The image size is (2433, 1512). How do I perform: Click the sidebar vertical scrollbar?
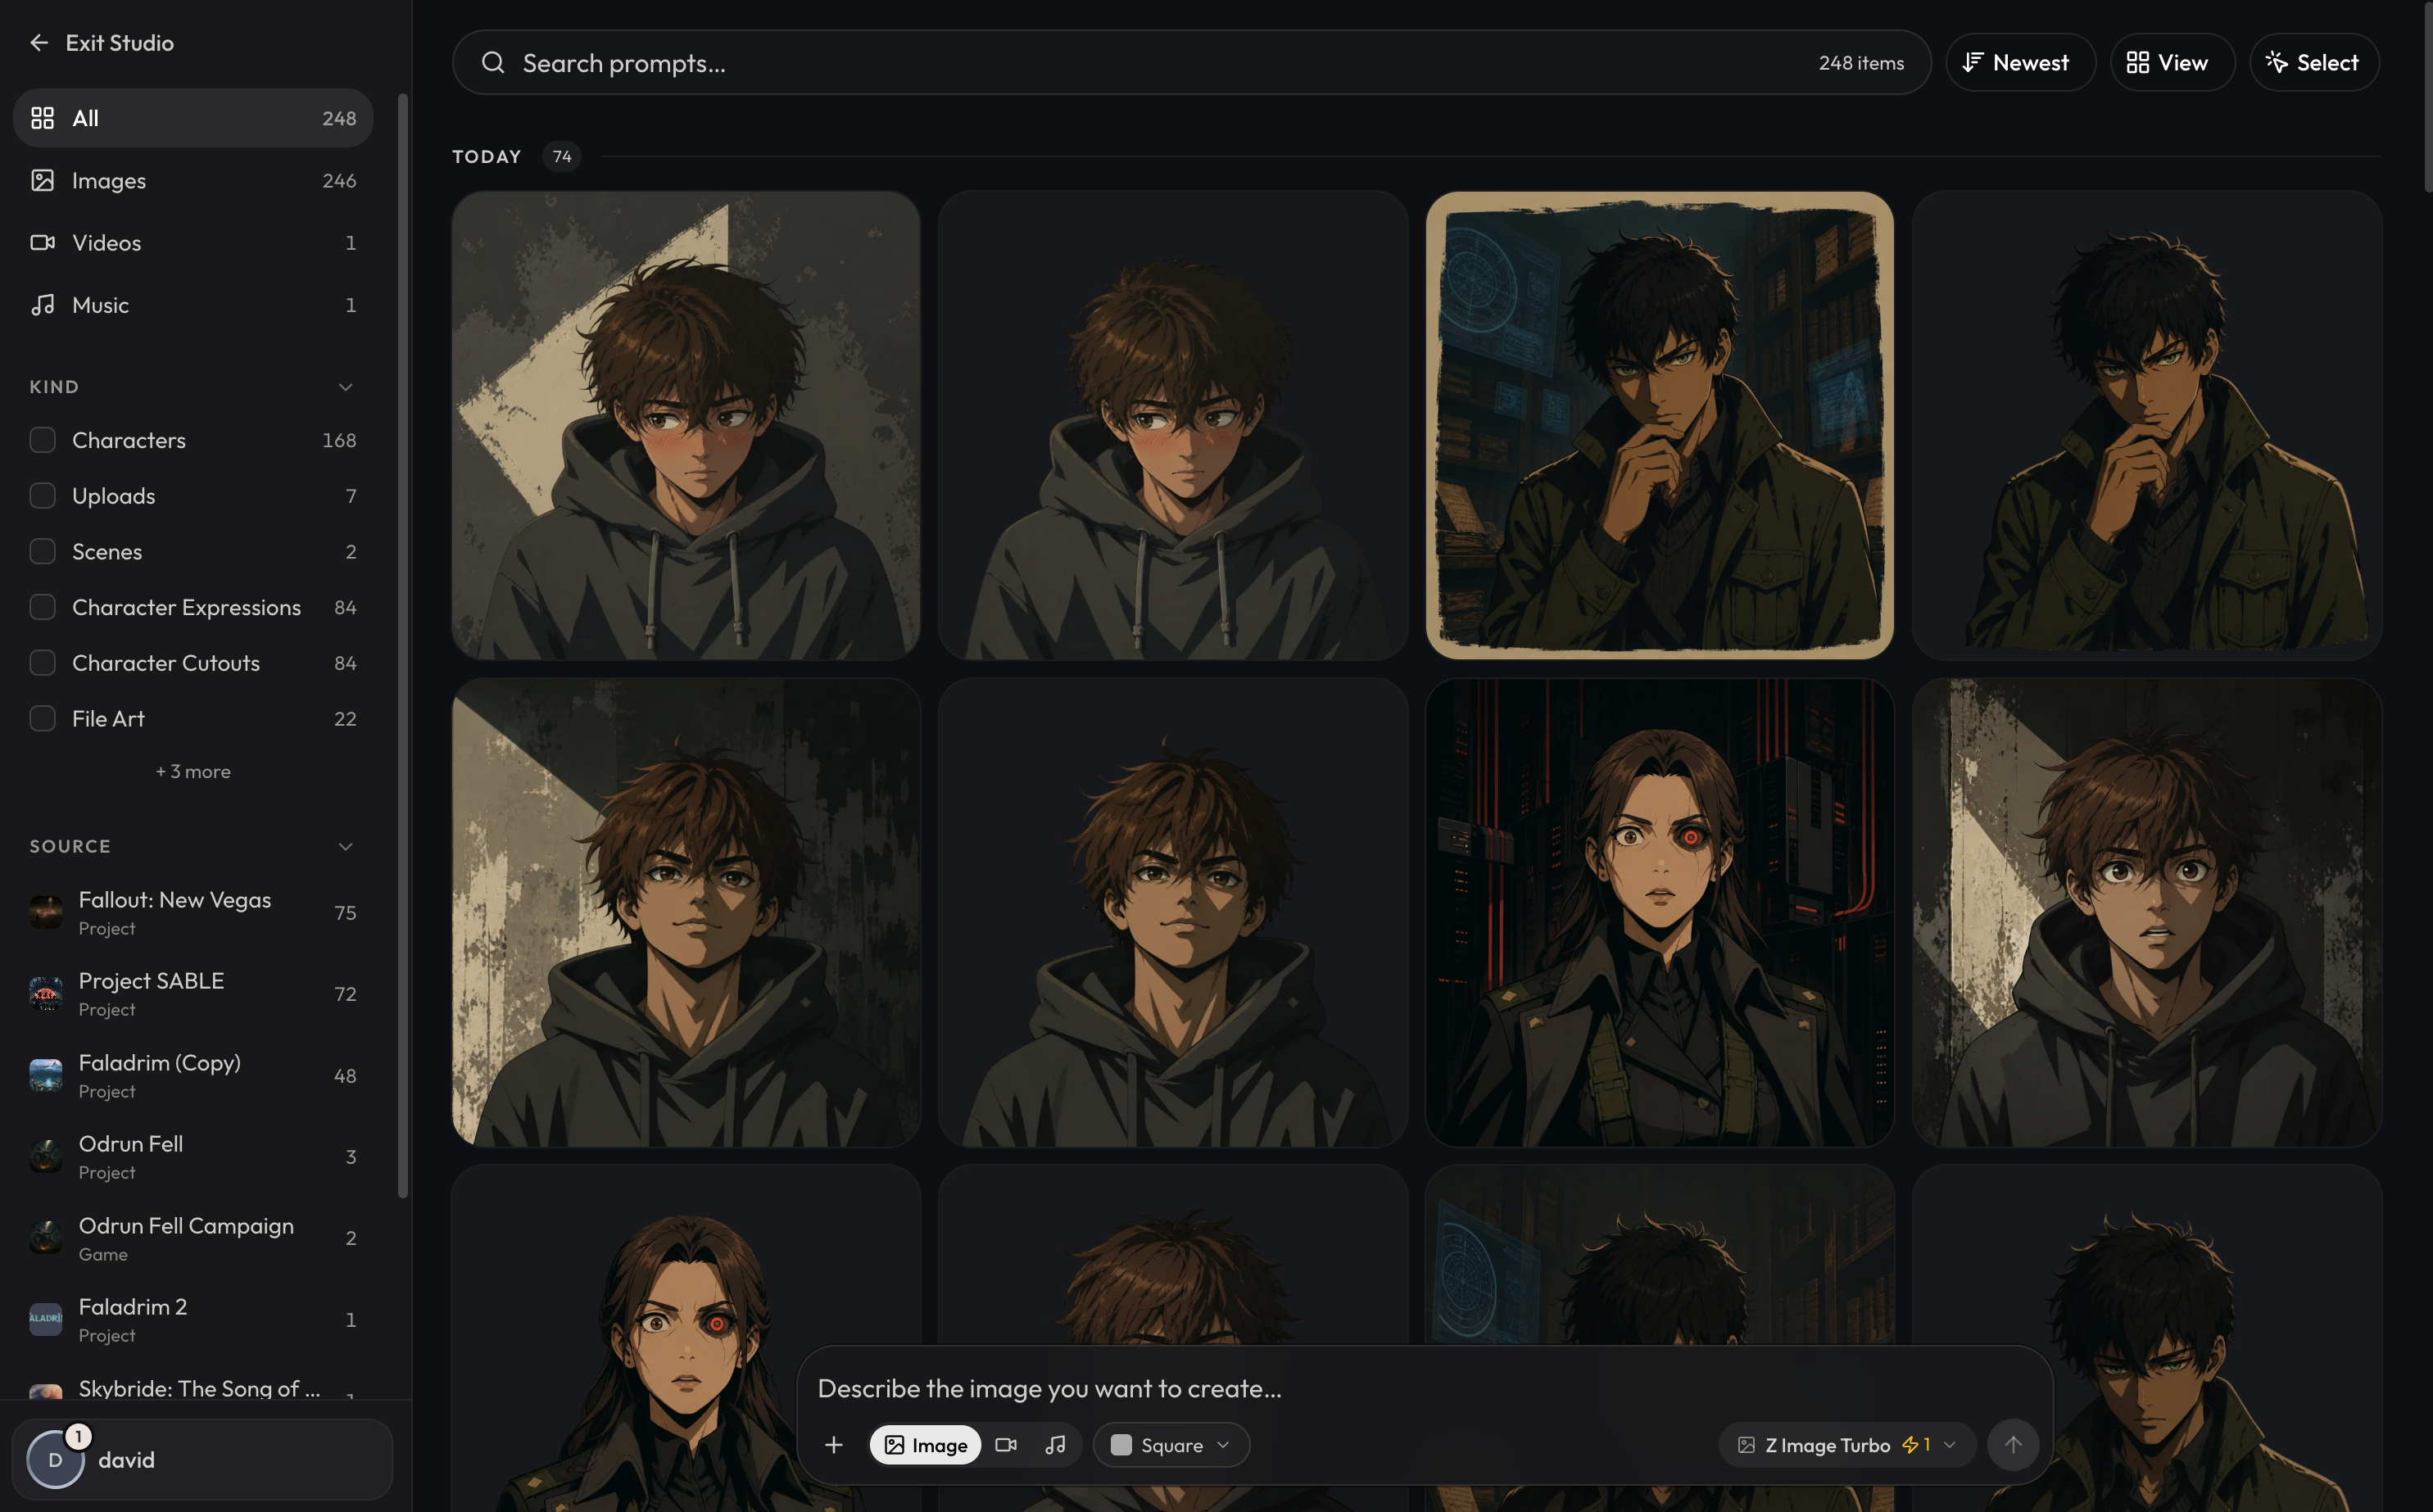tap(403, 645)
